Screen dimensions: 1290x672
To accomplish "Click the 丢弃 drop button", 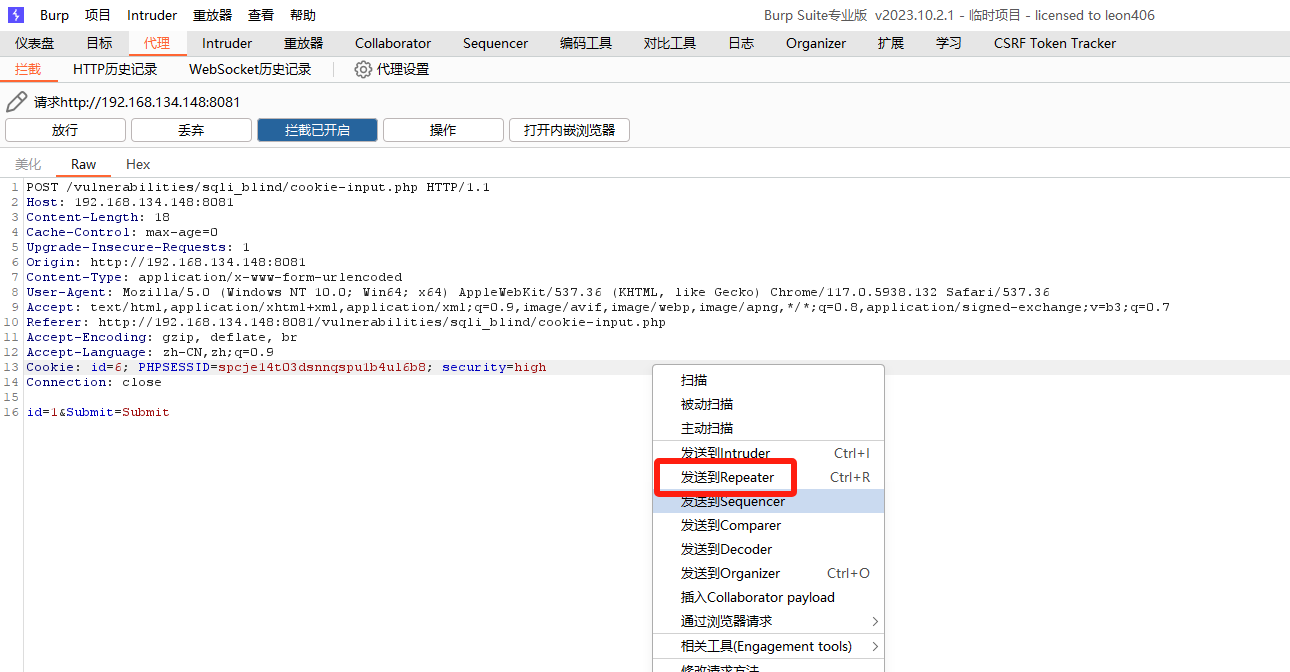I will click(x=191, y=130).
